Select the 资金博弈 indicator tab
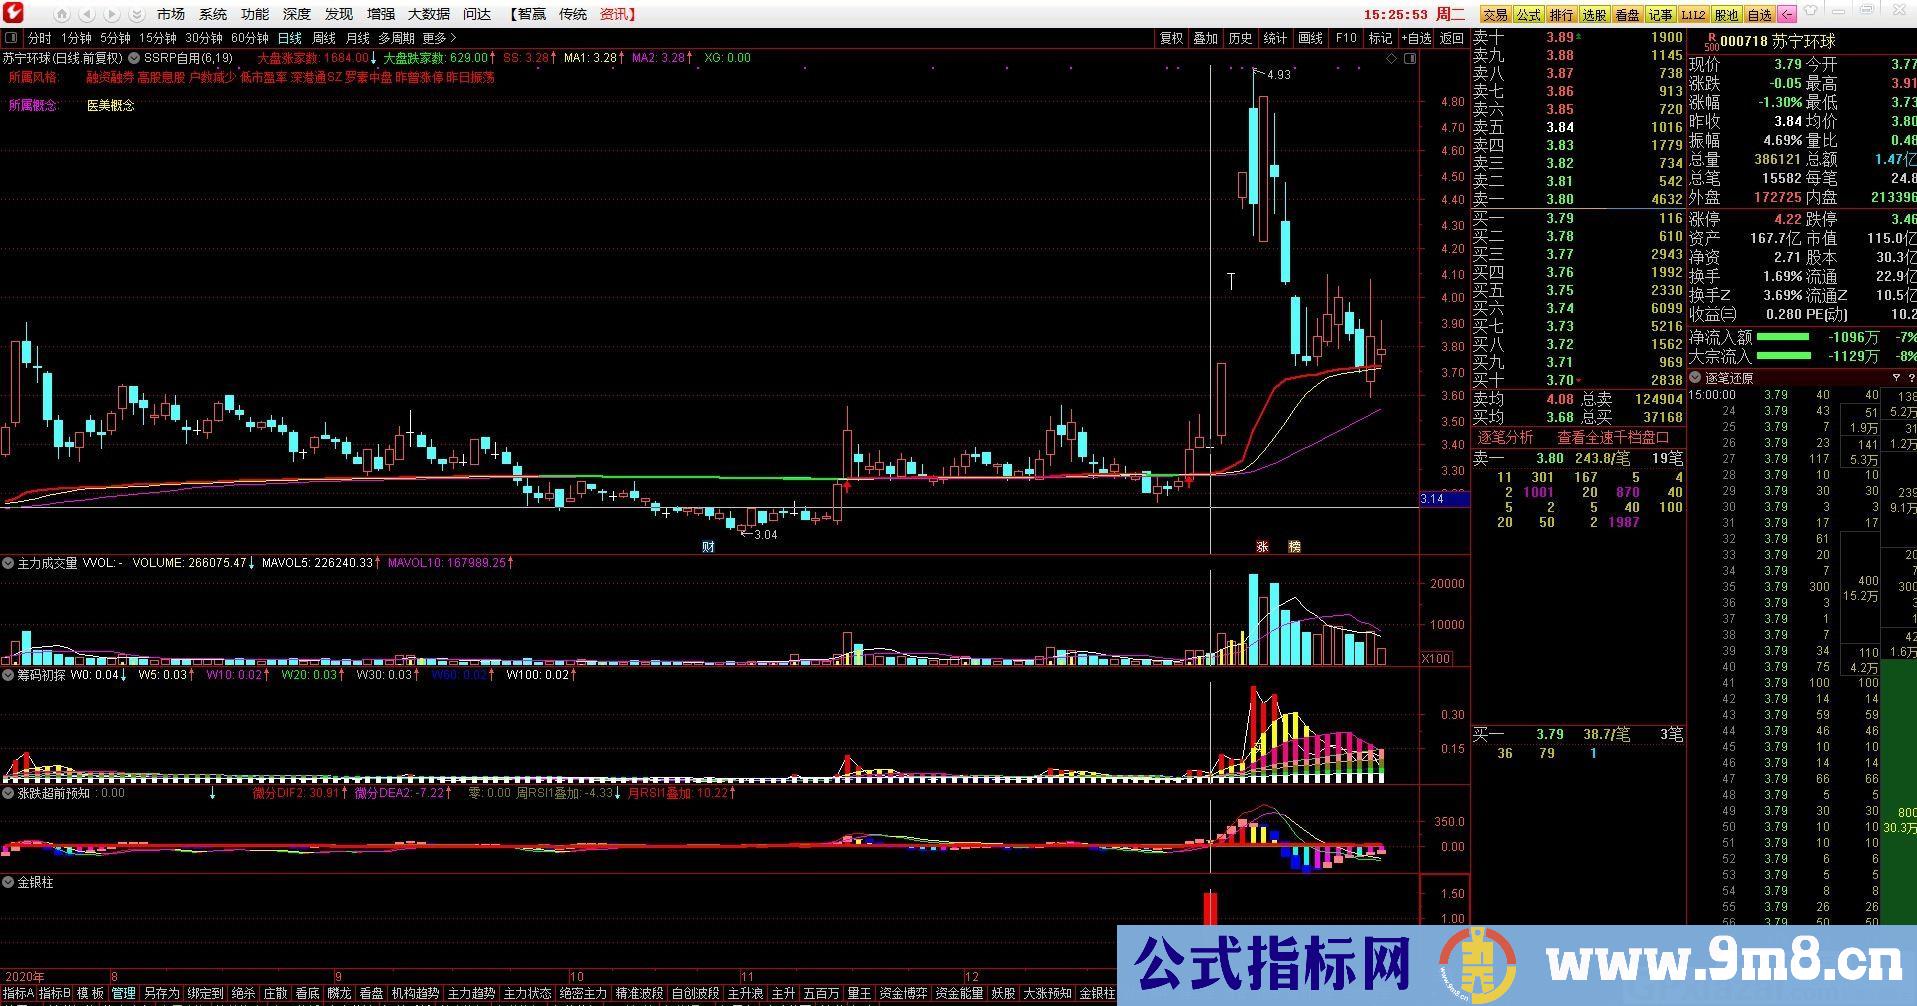This screenshot has width=1917, height=1006. [x=904, y=993]
